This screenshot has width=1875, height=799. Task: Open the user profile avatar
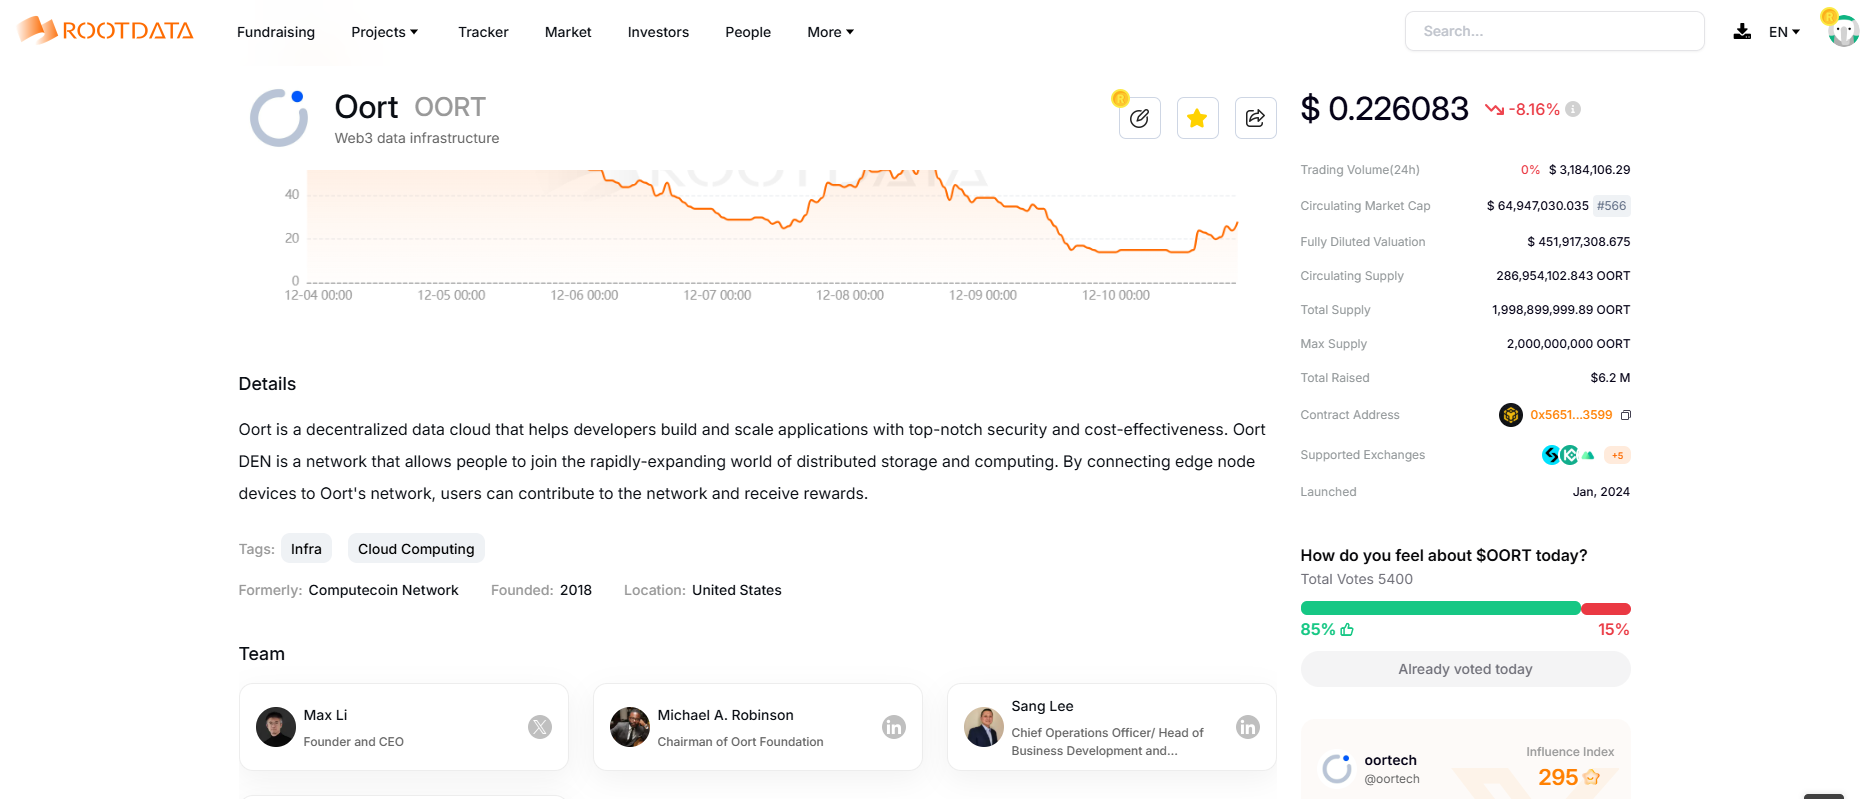(1843, 31)
